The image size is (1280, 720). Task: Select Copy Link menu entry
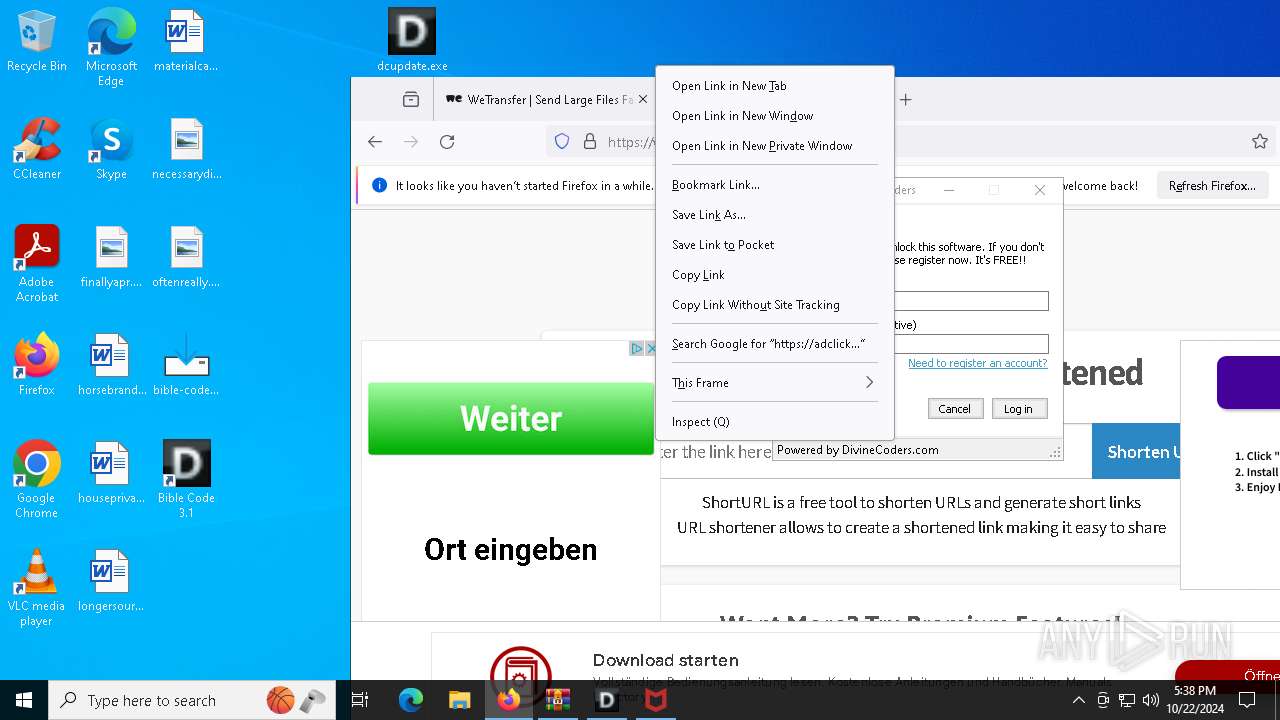pos(775,275)
